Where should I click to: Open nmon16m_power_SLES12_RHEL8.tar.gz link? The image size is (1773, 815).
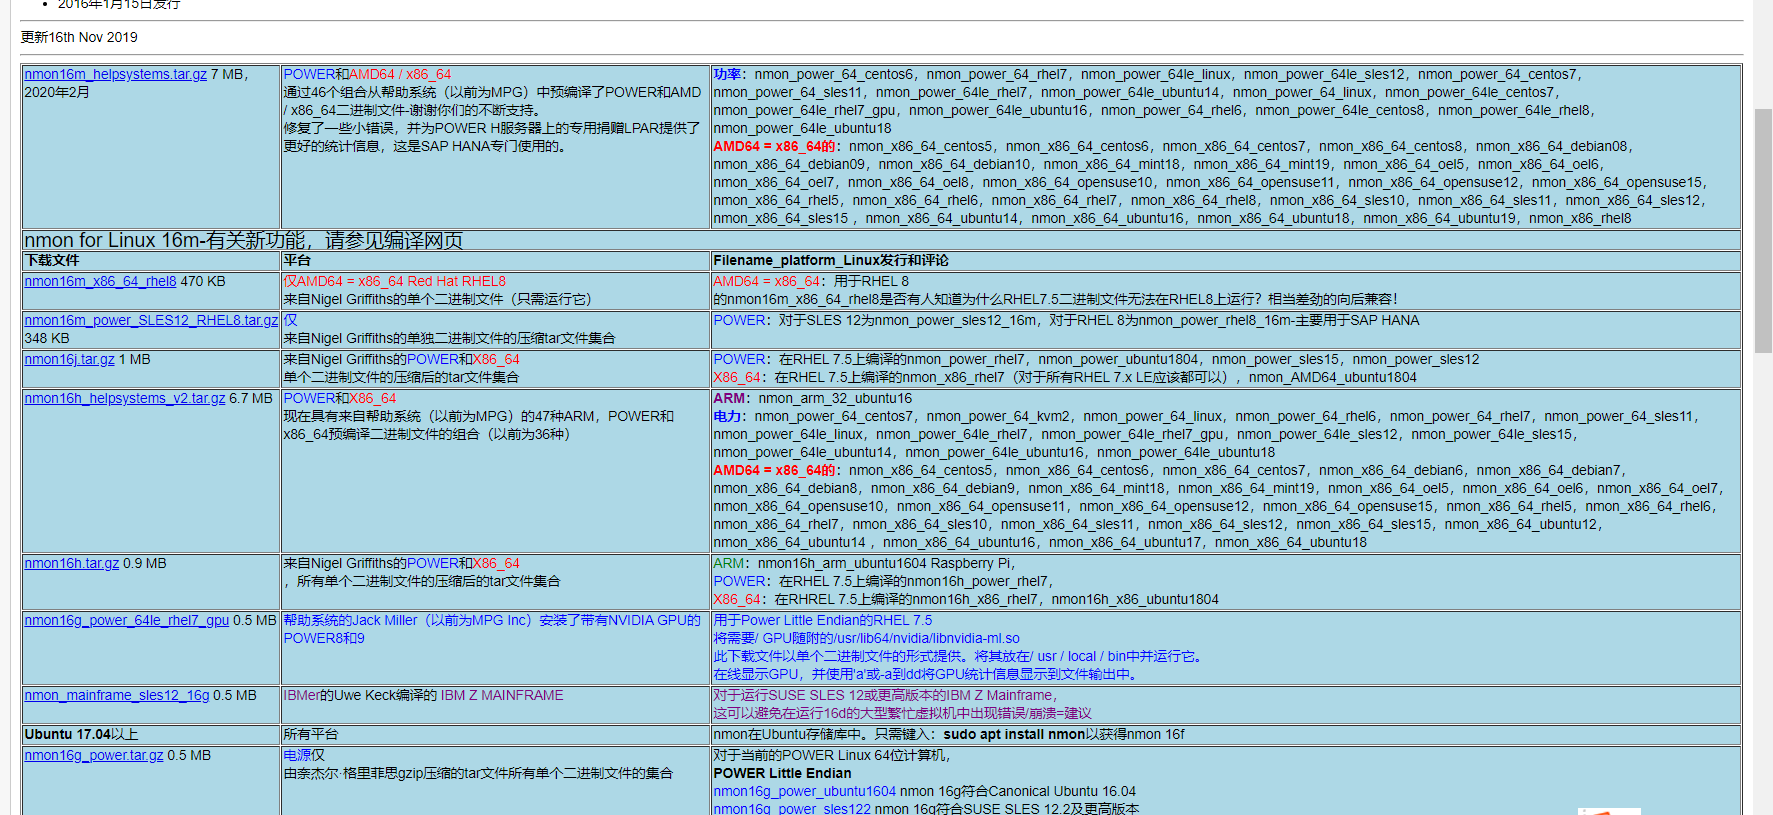[151, 320]
